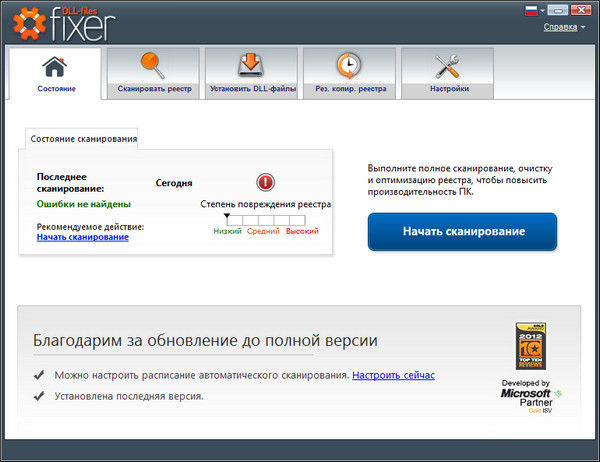Click the Степень повреждения реестра label

coord(266,204)
